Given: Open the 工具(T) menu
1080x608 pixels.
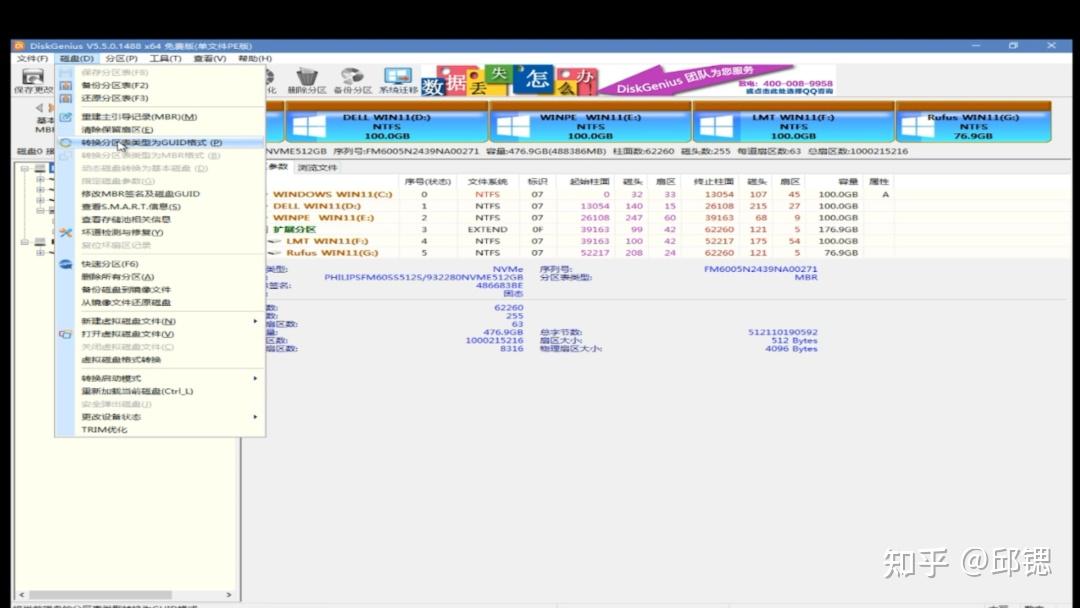Looking at the screenshot, I should point(165,59).
